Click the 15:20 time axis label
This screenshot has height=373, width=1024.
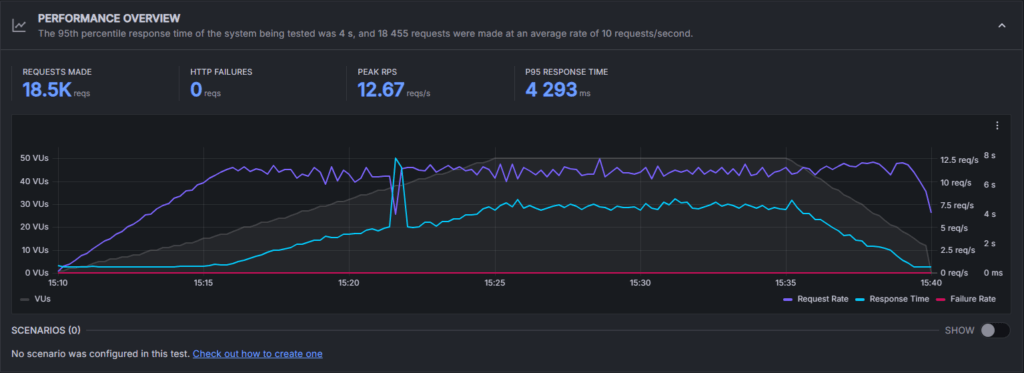tap(349, 283)
